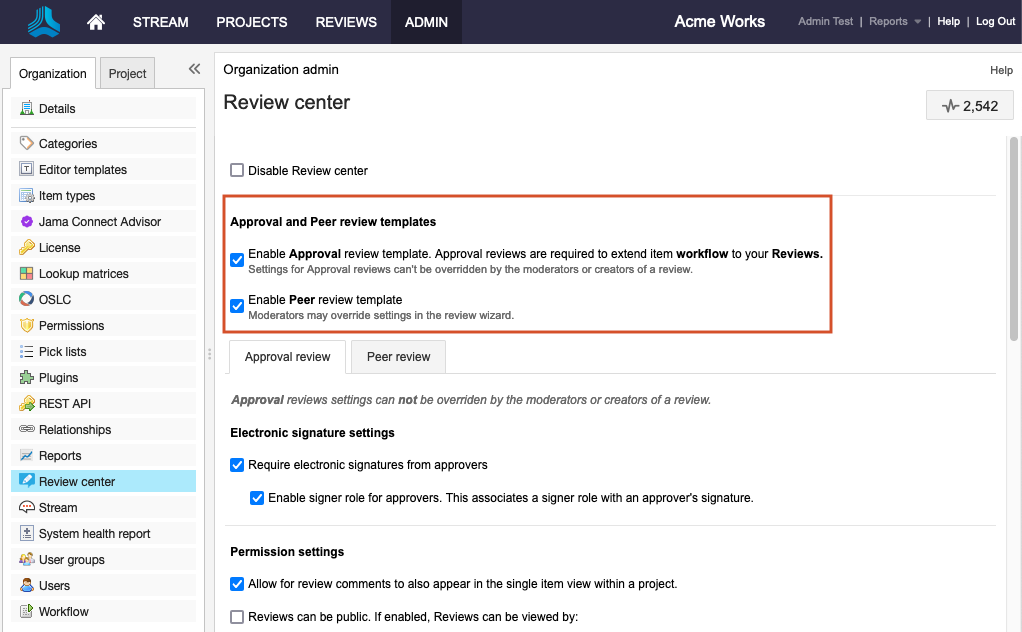Expand the Reports dropdown in header
The height and width of the screenshot is (632, 1022).
(895, 22)
